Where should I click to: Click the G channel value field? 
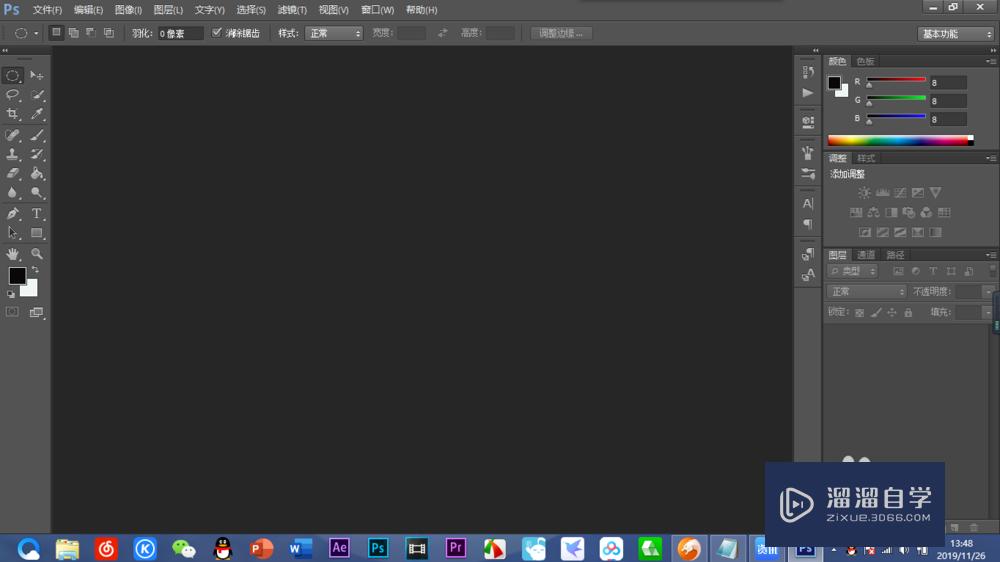(x=948, y=101)
